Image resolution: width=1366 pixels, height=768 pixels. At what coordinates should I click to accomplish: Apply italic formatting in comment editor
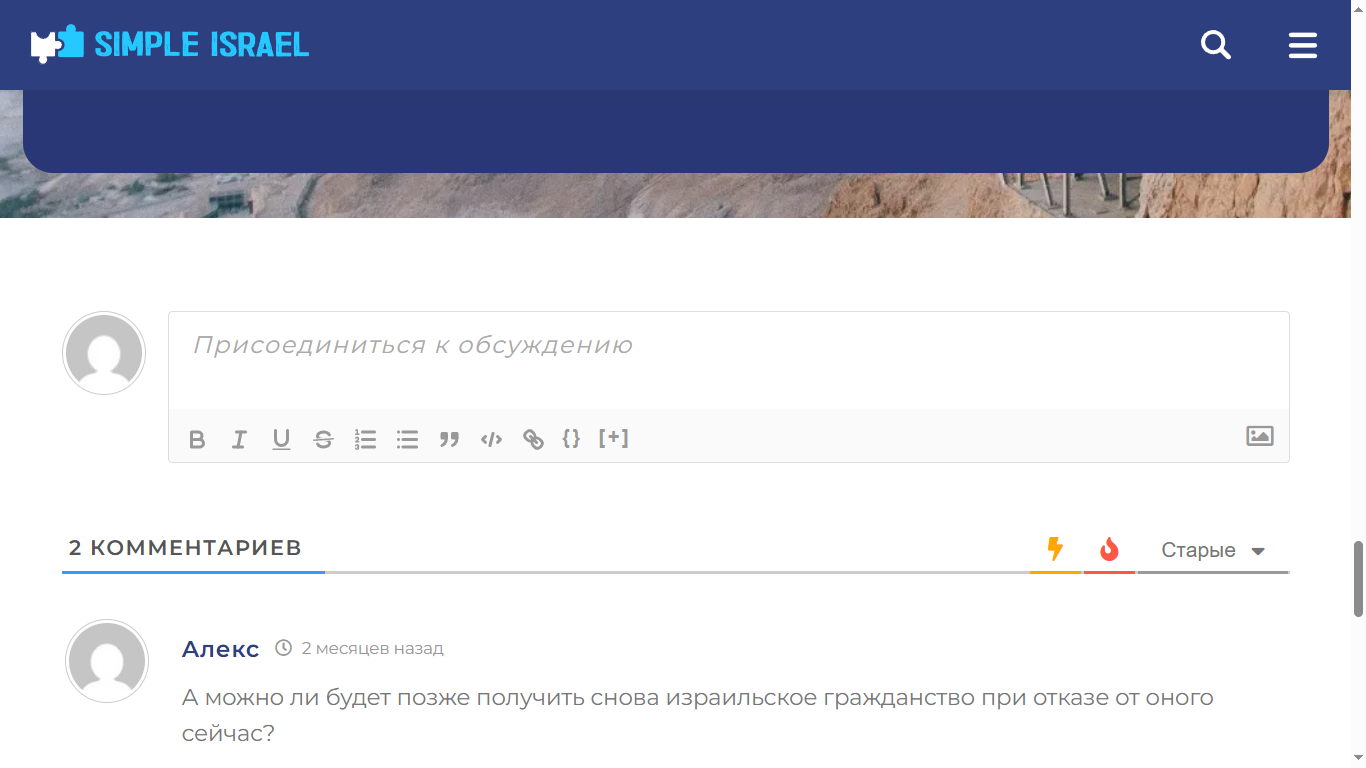(x=239, y=440)
